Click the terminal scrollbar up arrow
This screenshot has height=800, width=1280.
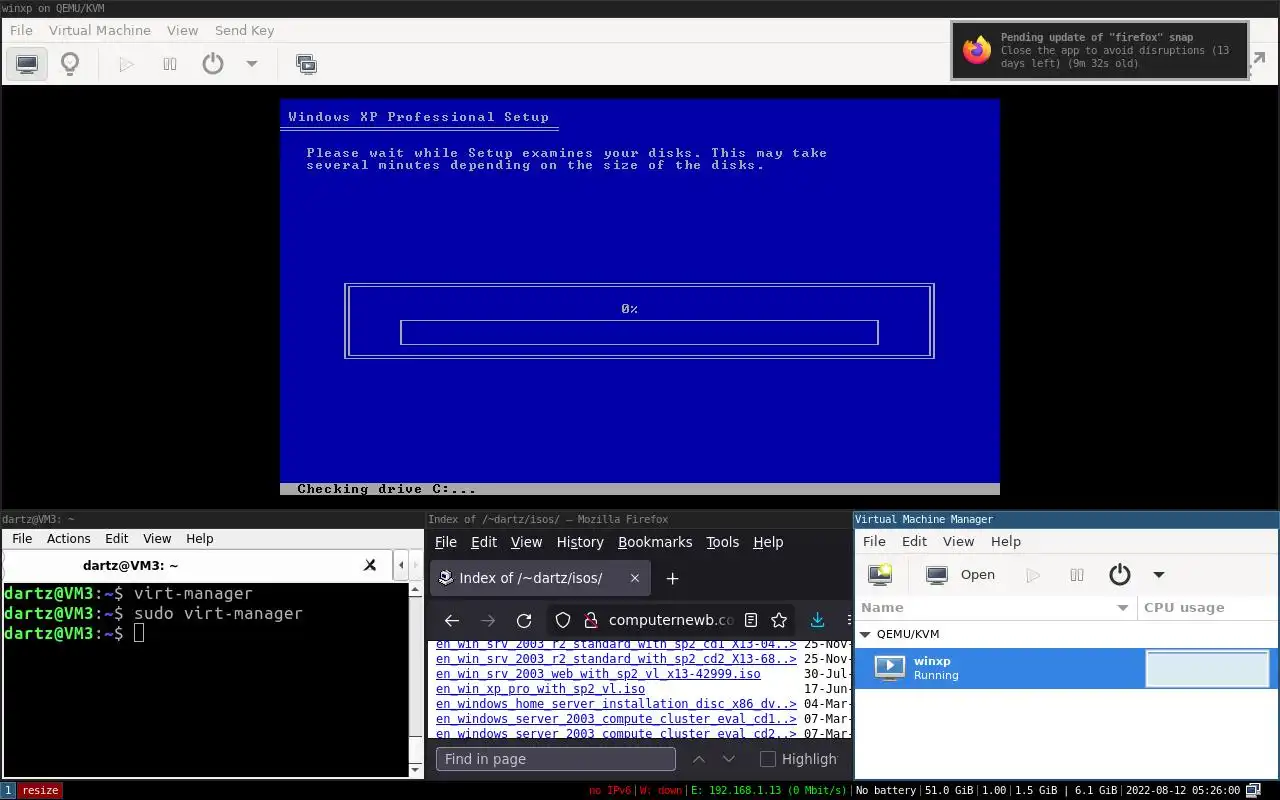(x=416, y=590)
